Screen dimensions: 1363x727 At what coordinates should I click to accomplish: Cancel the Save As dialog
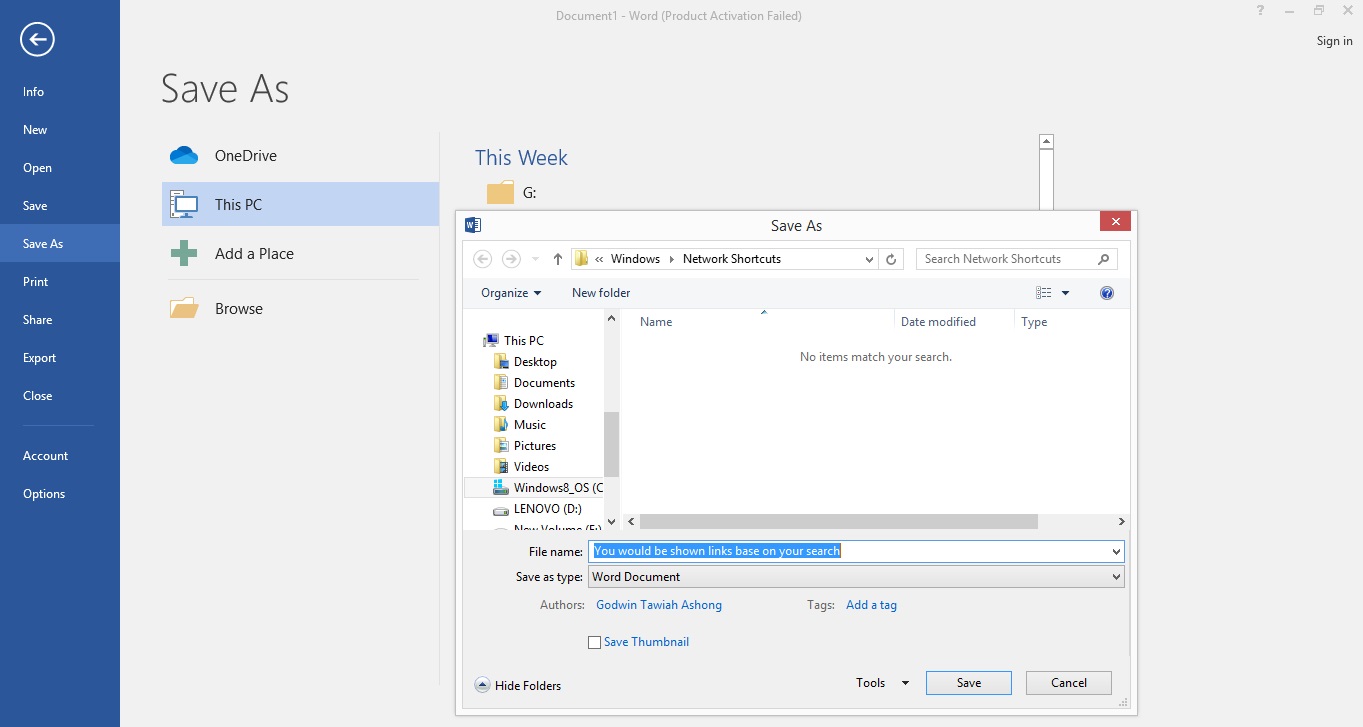click(x=1069, y=683)
